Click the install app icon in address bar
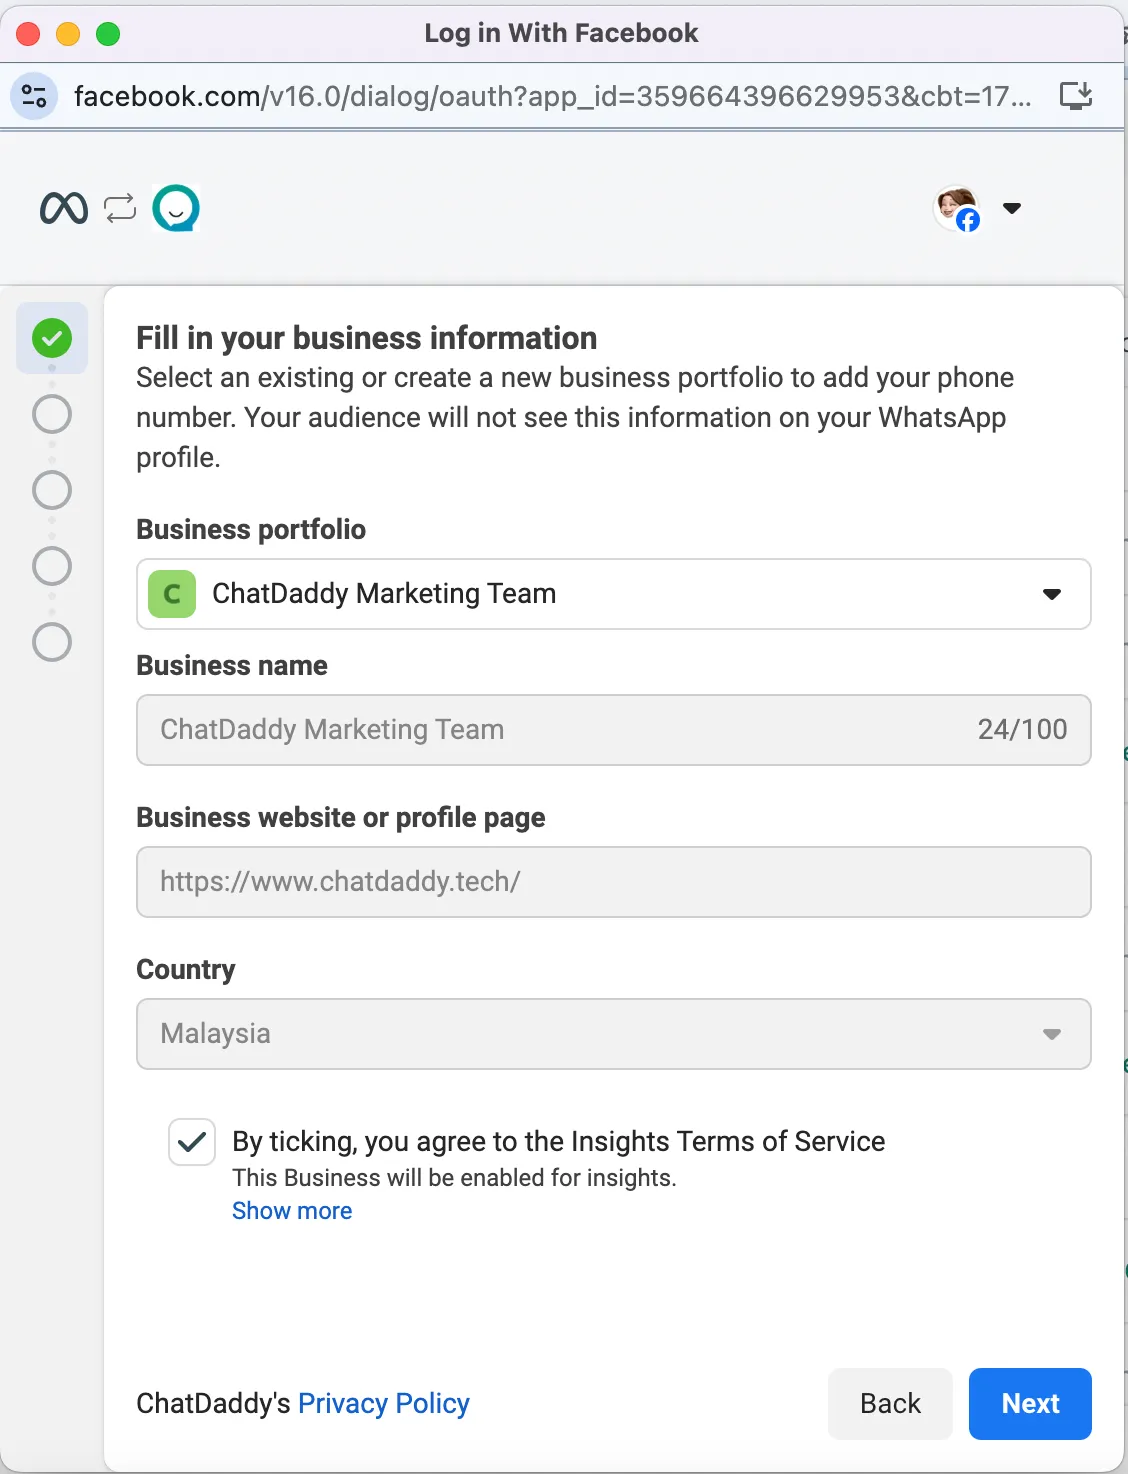The width and height of the screenshot is (1128, 1474). (x=1076, y=96)
